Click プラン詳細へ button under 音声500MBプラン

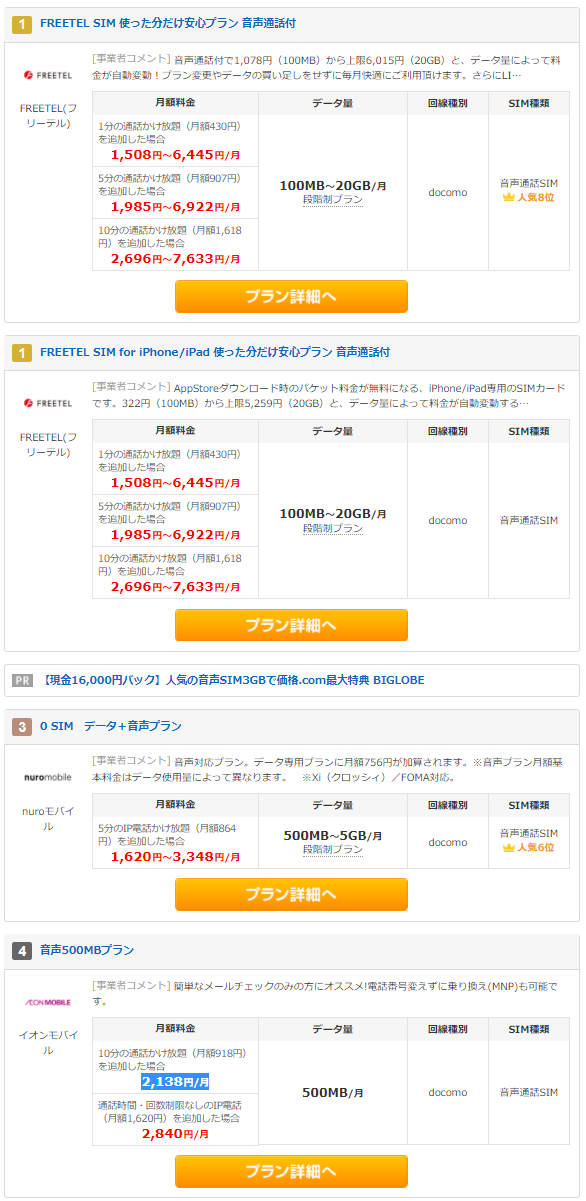point(291,1171)
